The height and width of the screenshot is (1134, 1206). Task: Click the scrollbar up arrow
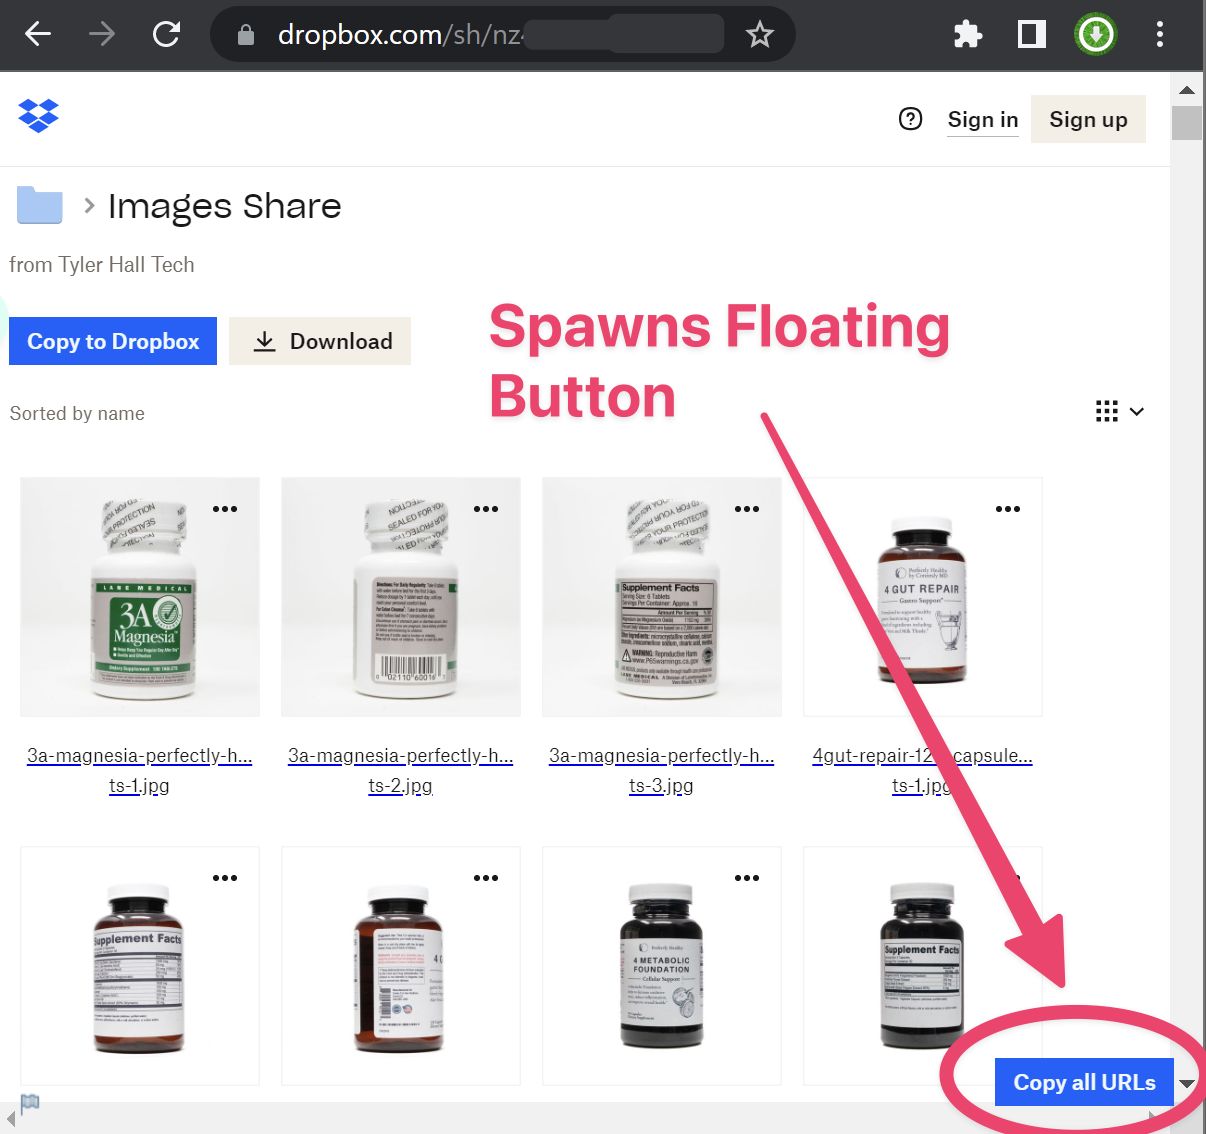tap(1187, 90)
